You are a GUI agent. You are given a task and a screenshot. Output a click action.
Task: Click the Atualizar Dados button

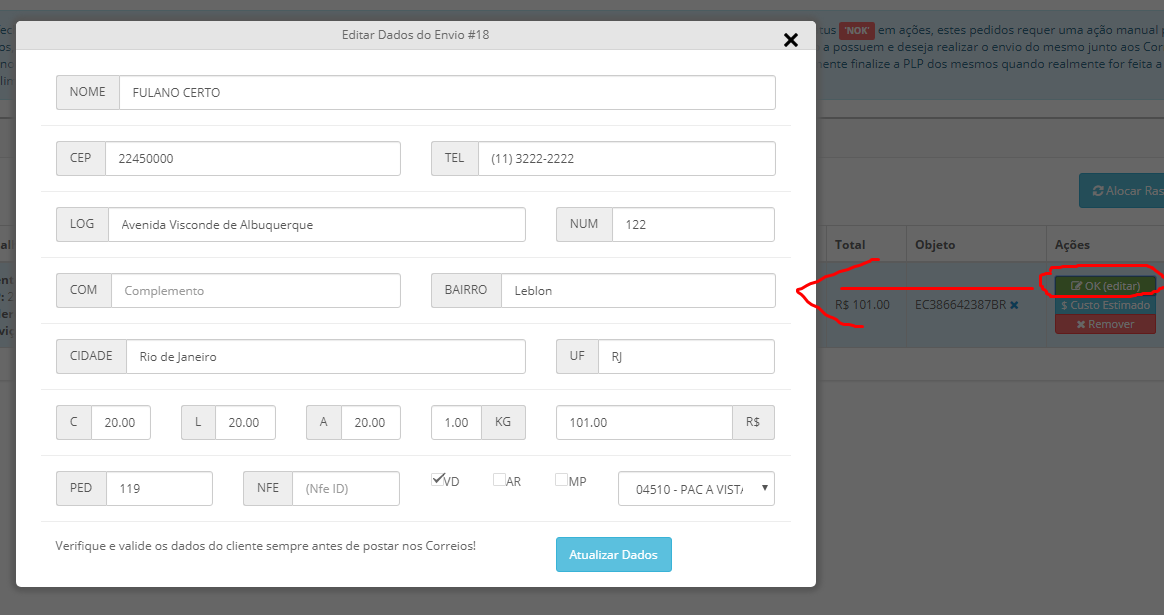613,554
